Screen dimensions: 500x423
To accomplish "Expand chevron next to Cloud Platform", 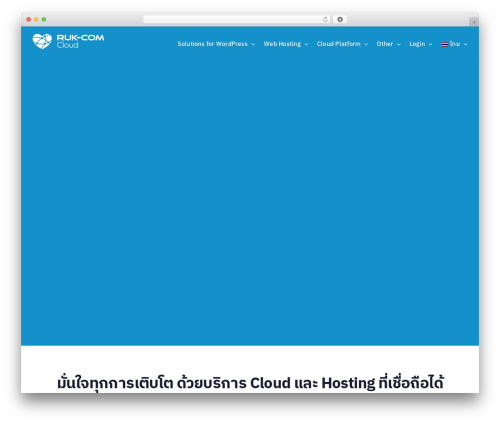I will click(366, 44).
